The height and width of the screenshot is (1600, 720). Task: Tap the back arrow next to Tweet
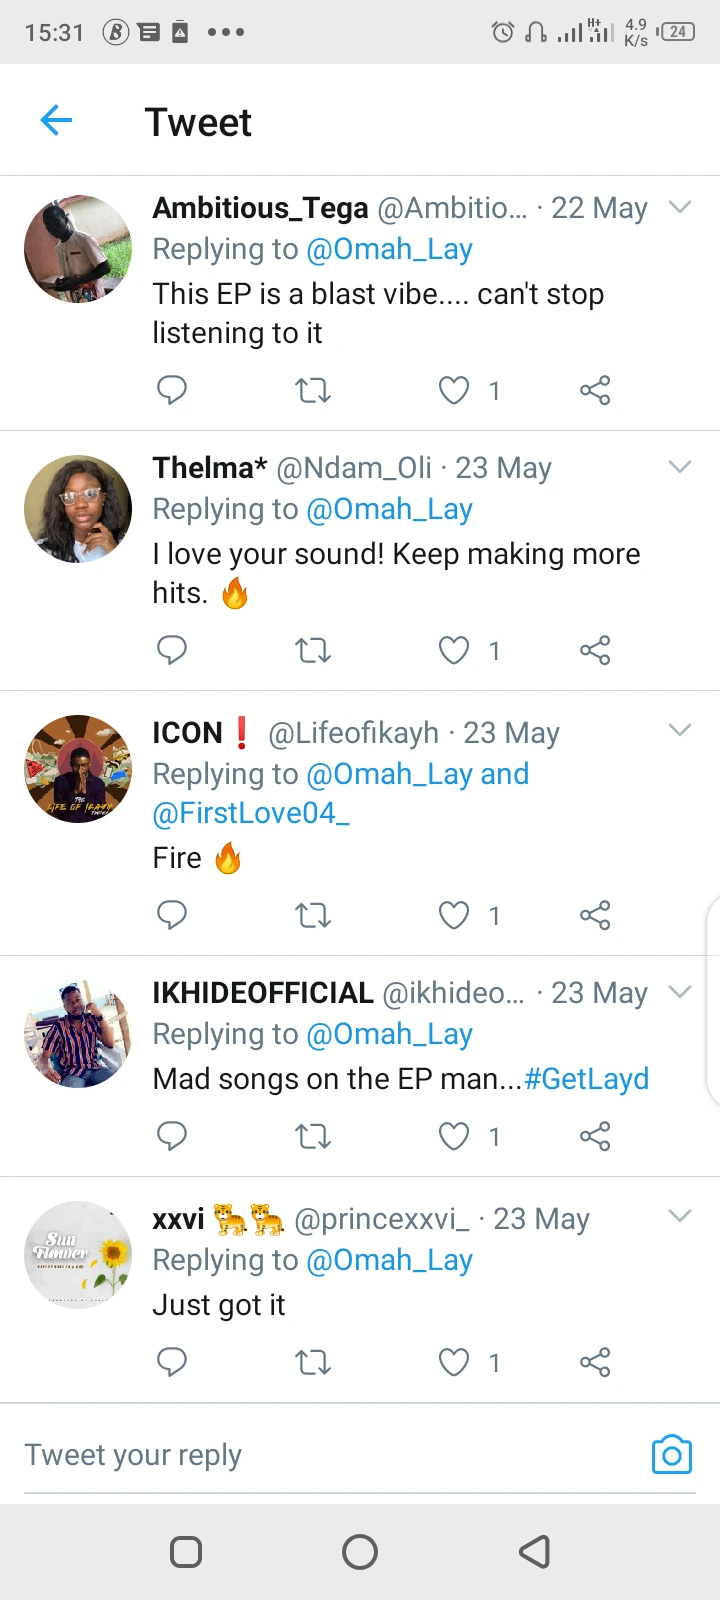56,121
